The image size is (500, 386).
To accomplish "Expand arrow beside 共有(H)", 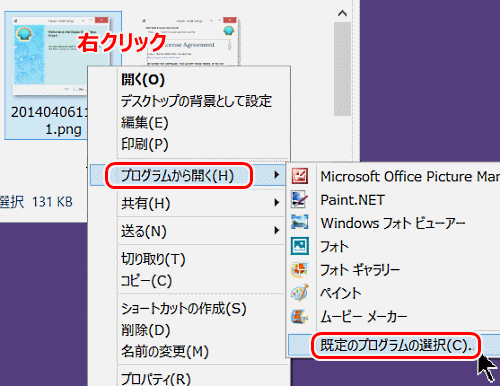I will (276, 202).
